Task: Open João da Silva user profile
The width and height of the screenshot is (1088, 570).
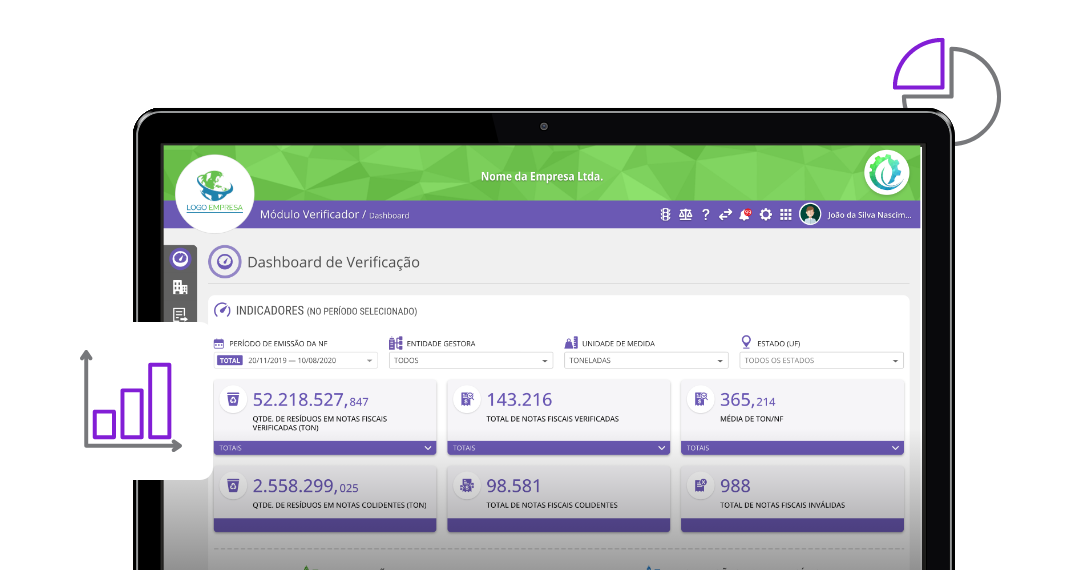Action: pos(858,215)
